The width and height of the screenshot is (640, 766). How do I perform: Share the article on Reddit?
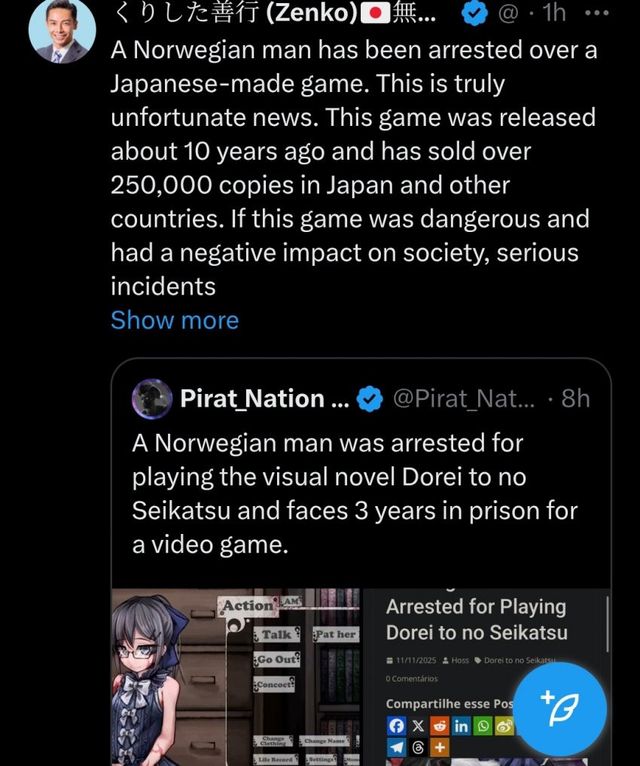point(440,726)
